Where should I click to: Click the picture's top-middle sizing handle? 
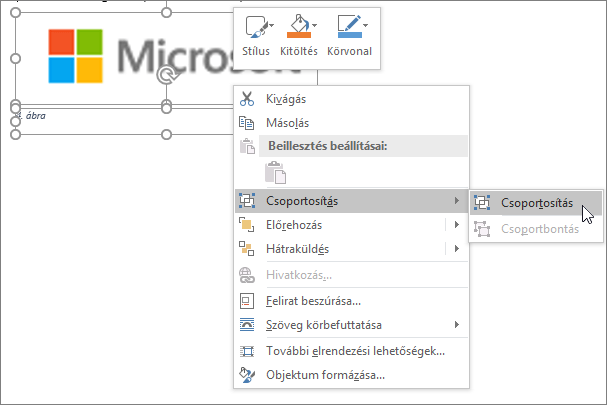(x=166, y=12)
